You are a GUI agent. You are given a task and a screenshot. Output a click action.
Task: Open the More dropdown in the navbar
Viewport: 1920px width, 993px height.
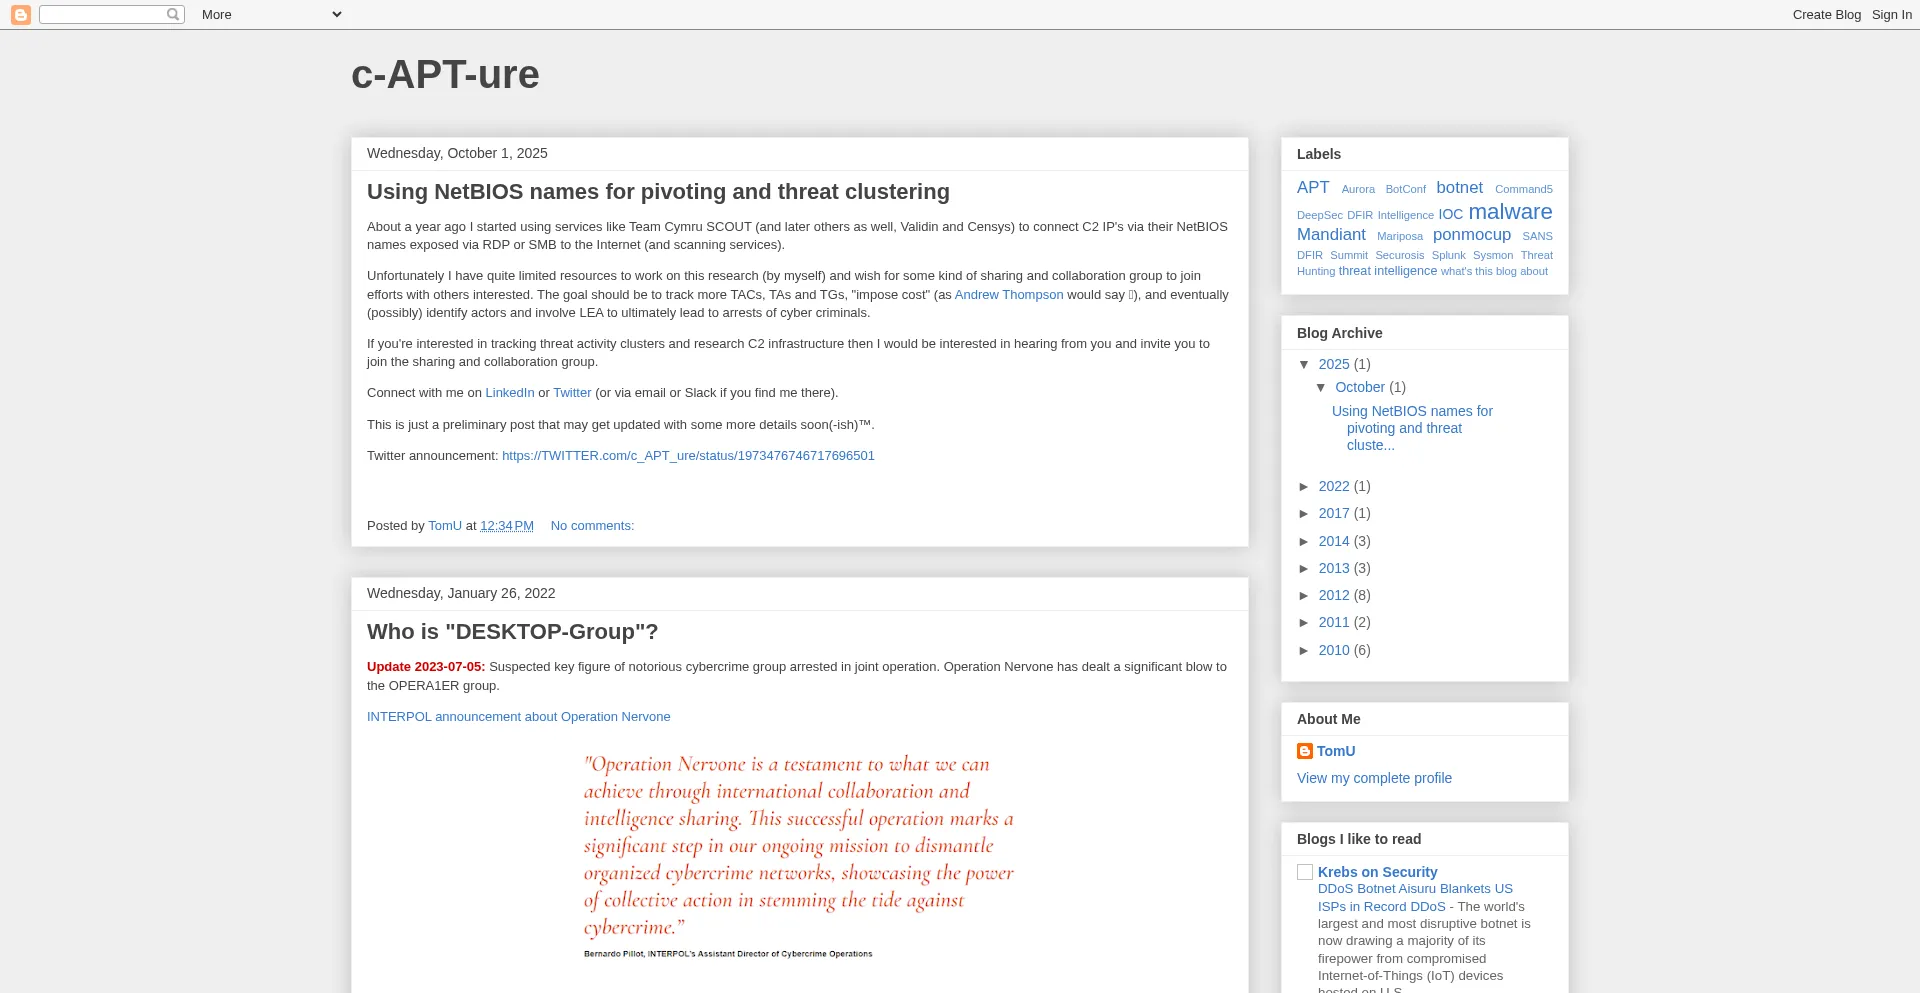click(x=271, y=14)
